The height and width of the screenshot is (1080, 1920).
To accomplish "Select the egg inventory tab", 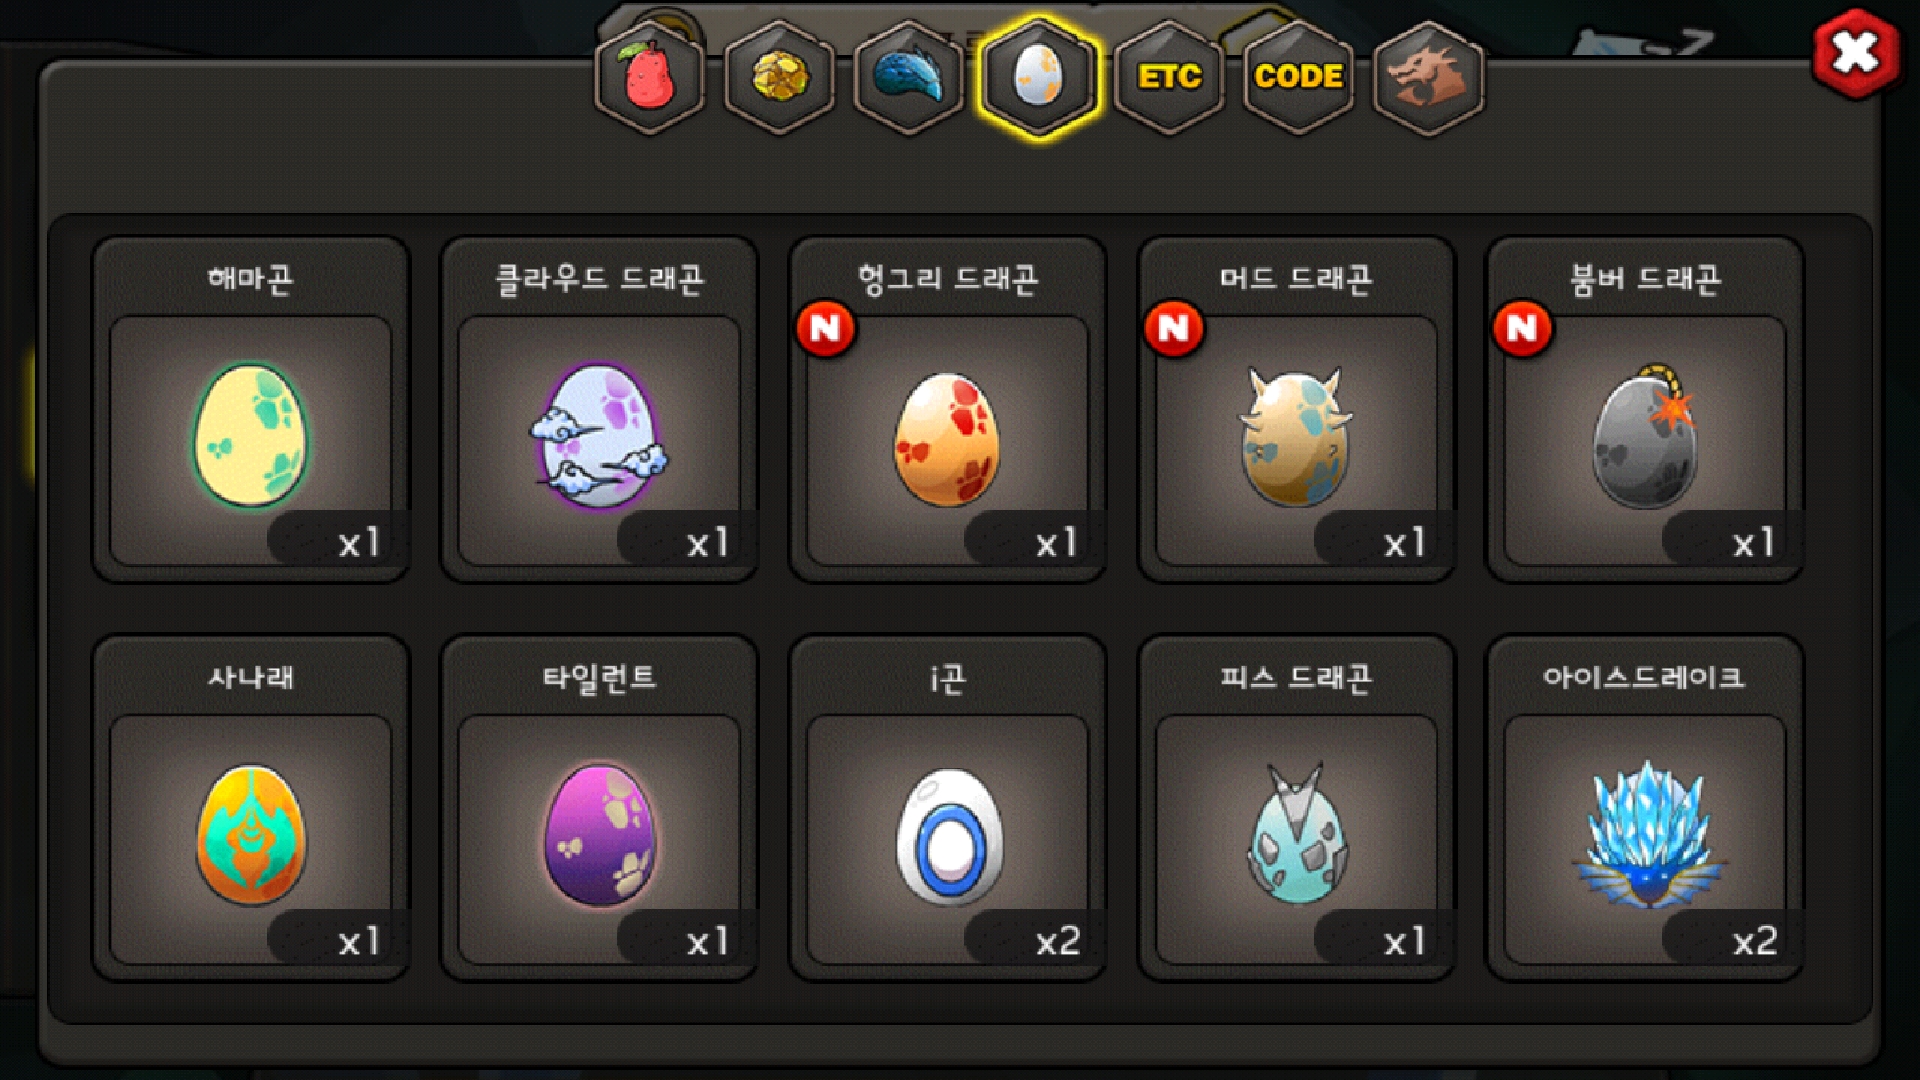I will (x=1039, y=77).
